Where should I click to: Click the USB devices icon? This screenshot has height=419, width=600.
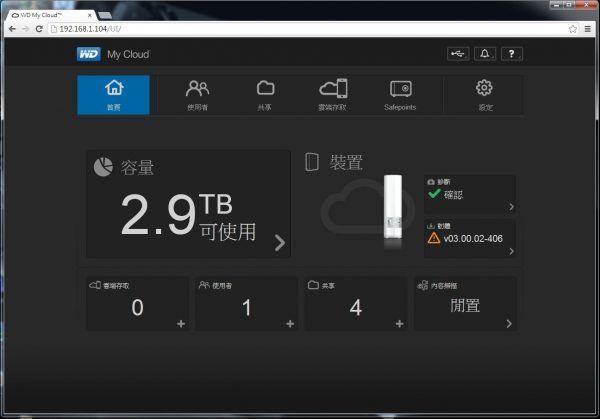point(458,54)
